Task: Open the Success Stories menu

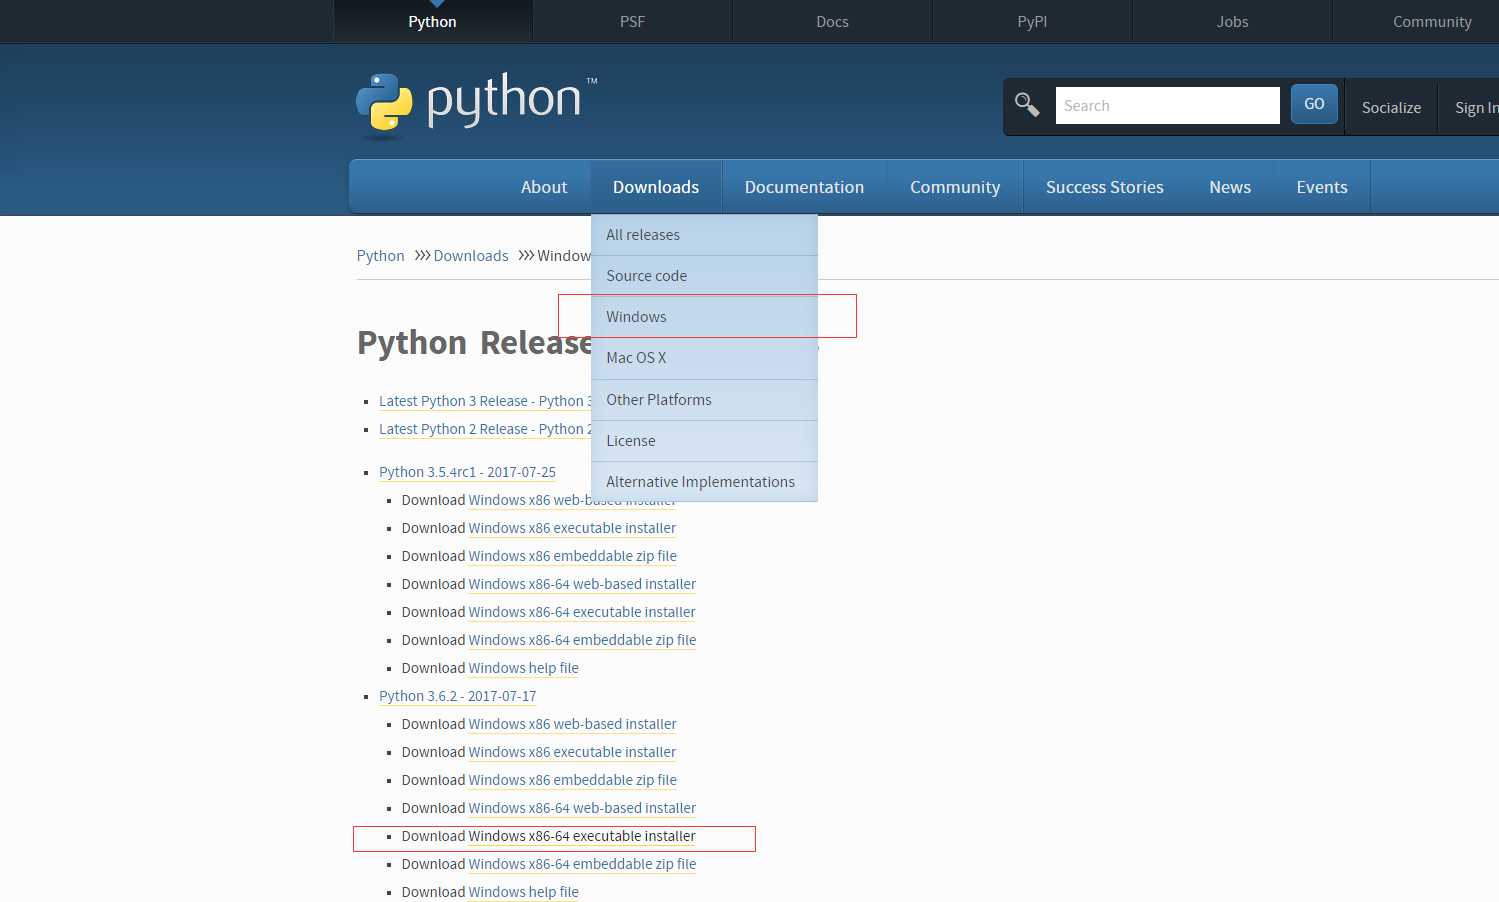Action: coord(1104,187)
